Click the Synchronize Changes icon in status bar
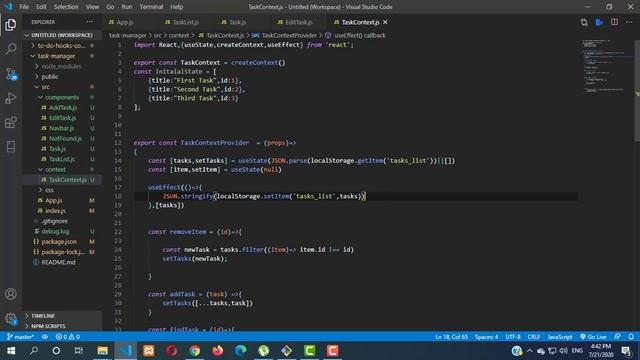Image resolution: width=640 pixels, height=360 pixels. point(45,337)
